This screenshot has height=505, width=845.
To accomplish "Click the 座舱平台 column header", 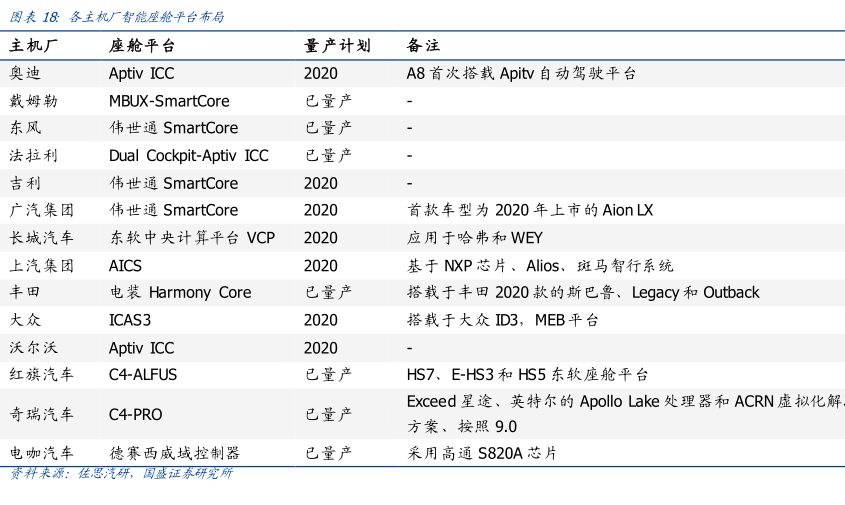I will click(x=142, y=46).
